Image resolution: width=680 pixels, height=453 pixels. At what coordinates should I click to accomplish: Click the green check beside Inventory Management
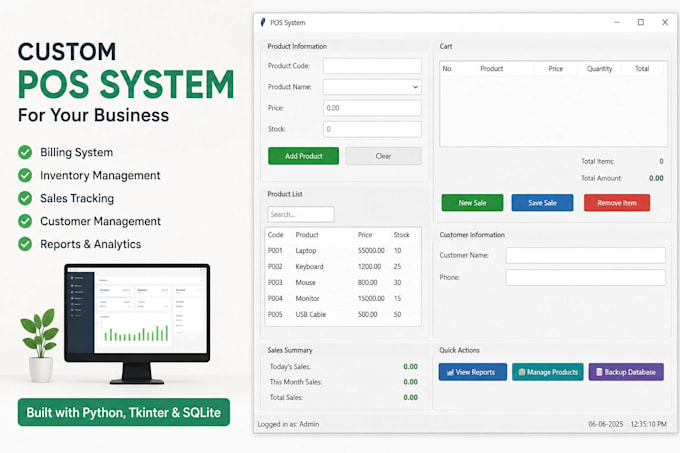coord(25,175)
